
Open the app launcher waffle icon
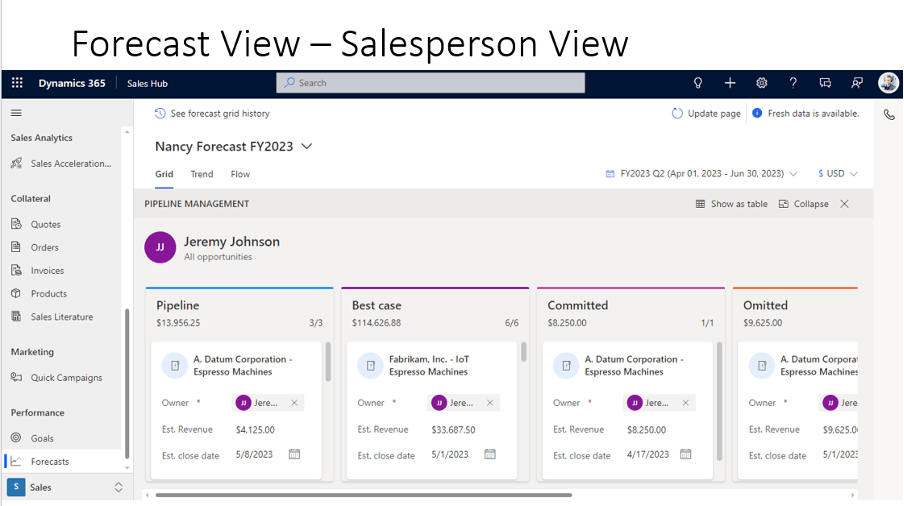[x=17, y=83]
